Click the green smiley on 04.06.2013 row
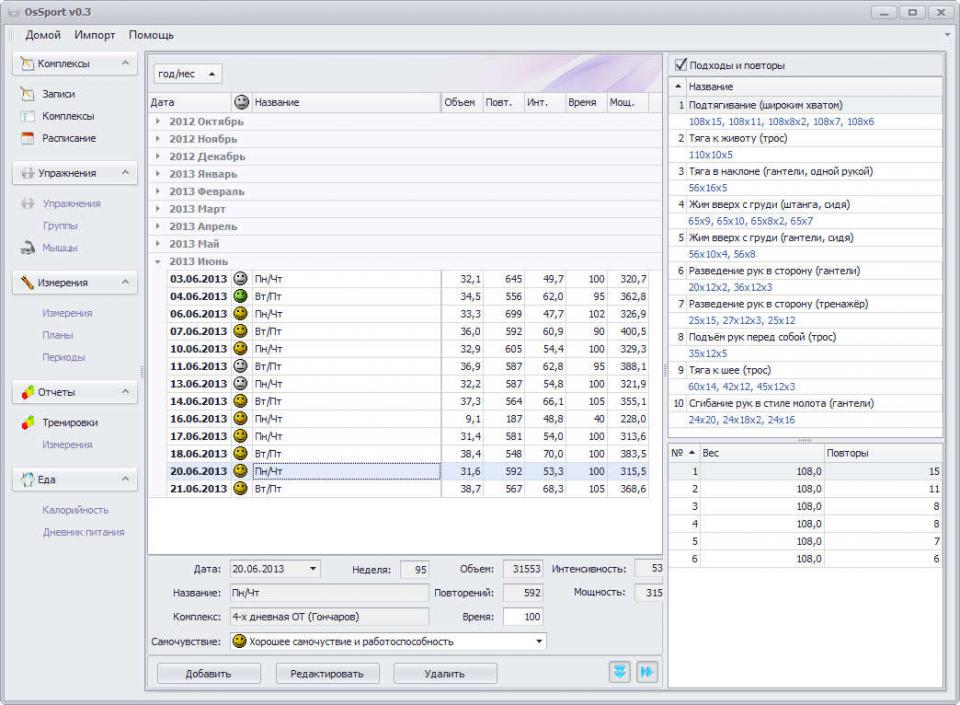Screen dimensions: 960x705 (240, 296)
